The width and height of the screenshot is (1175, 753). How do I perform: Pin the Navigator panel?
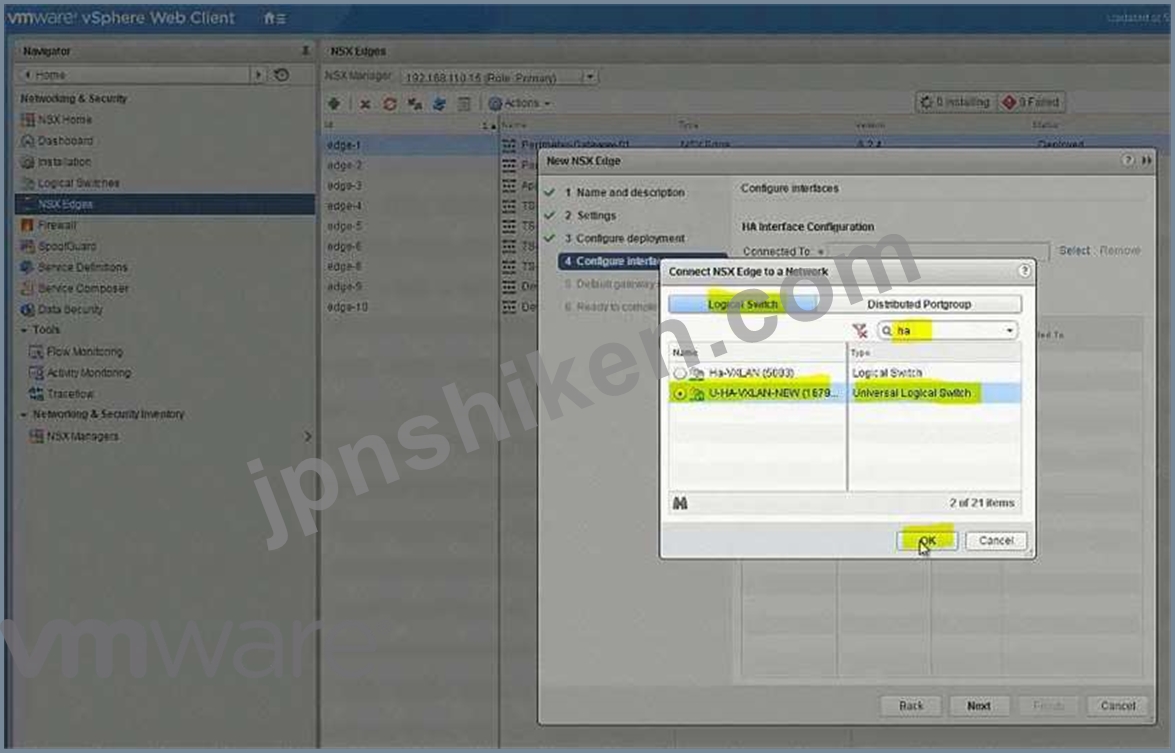304,51
